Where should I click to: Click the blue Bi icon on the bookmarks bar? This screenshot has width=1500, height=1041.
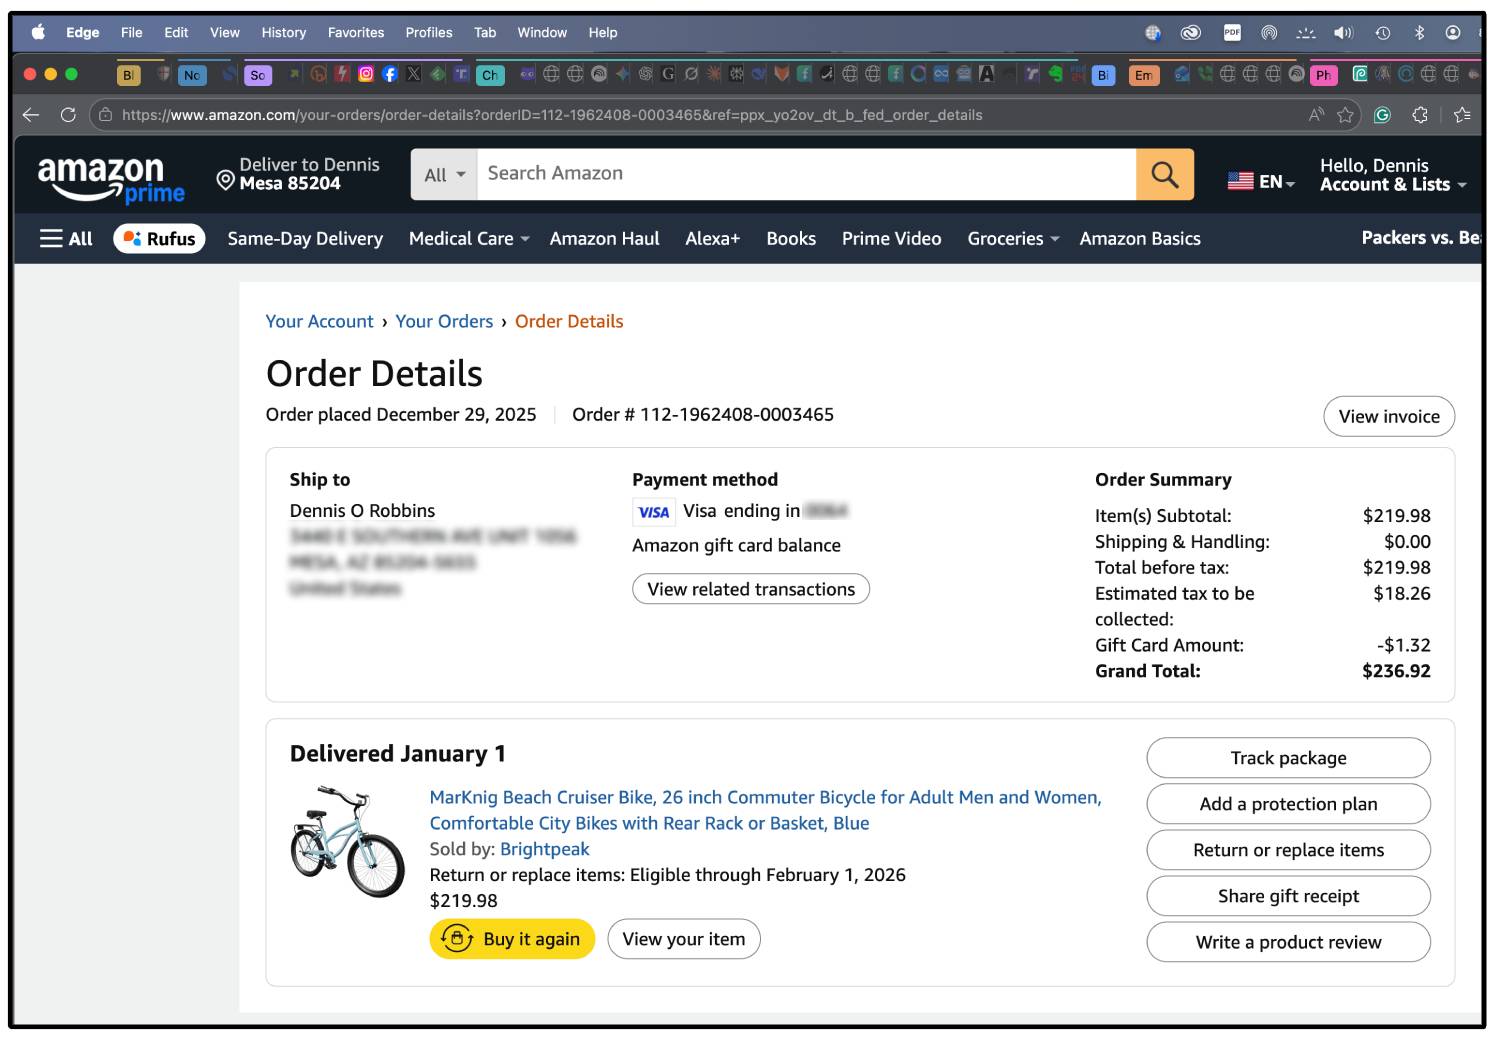pyautogui.click(x=1102, y=75)
